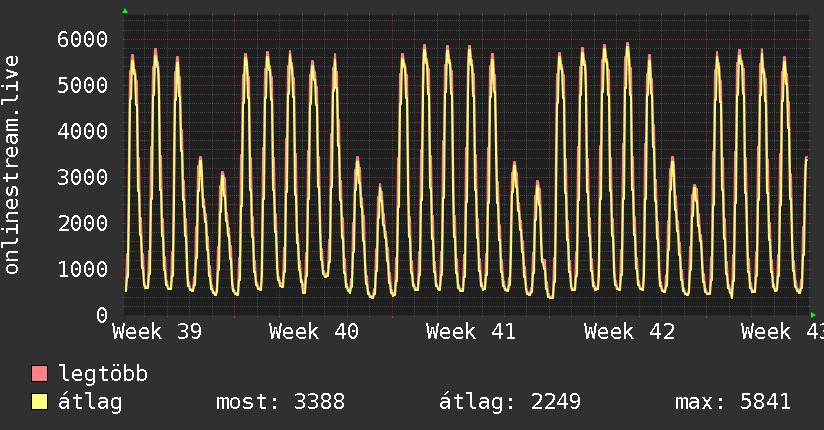Select the 'átlag: 2249' statistic
This screenshot has width=824, height=430.
pos(510,402)
